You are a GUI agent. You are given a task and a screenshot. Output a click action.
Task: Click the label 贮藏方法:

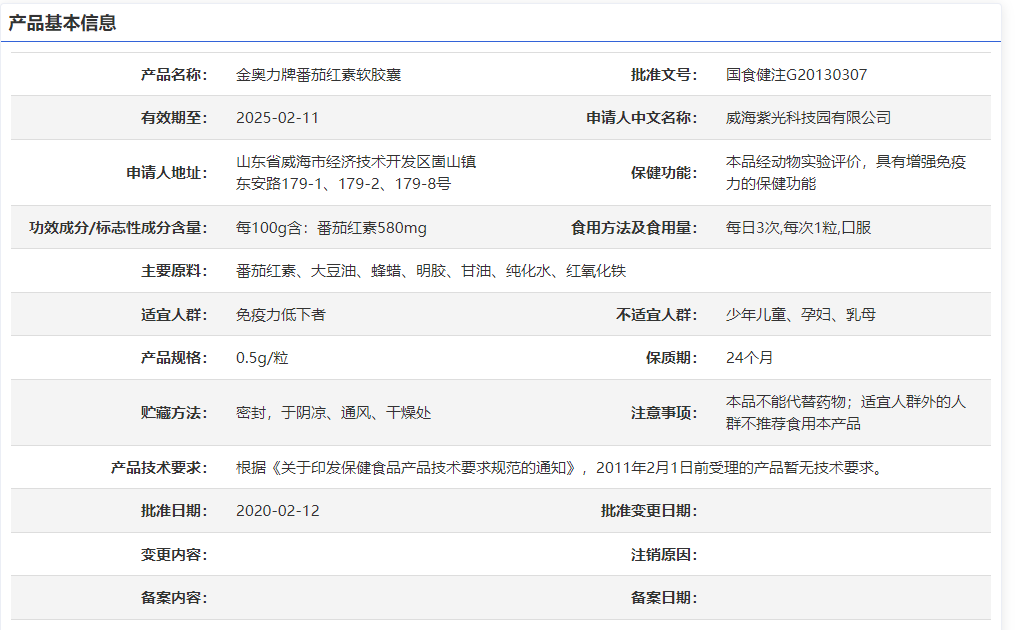[174, 412]
